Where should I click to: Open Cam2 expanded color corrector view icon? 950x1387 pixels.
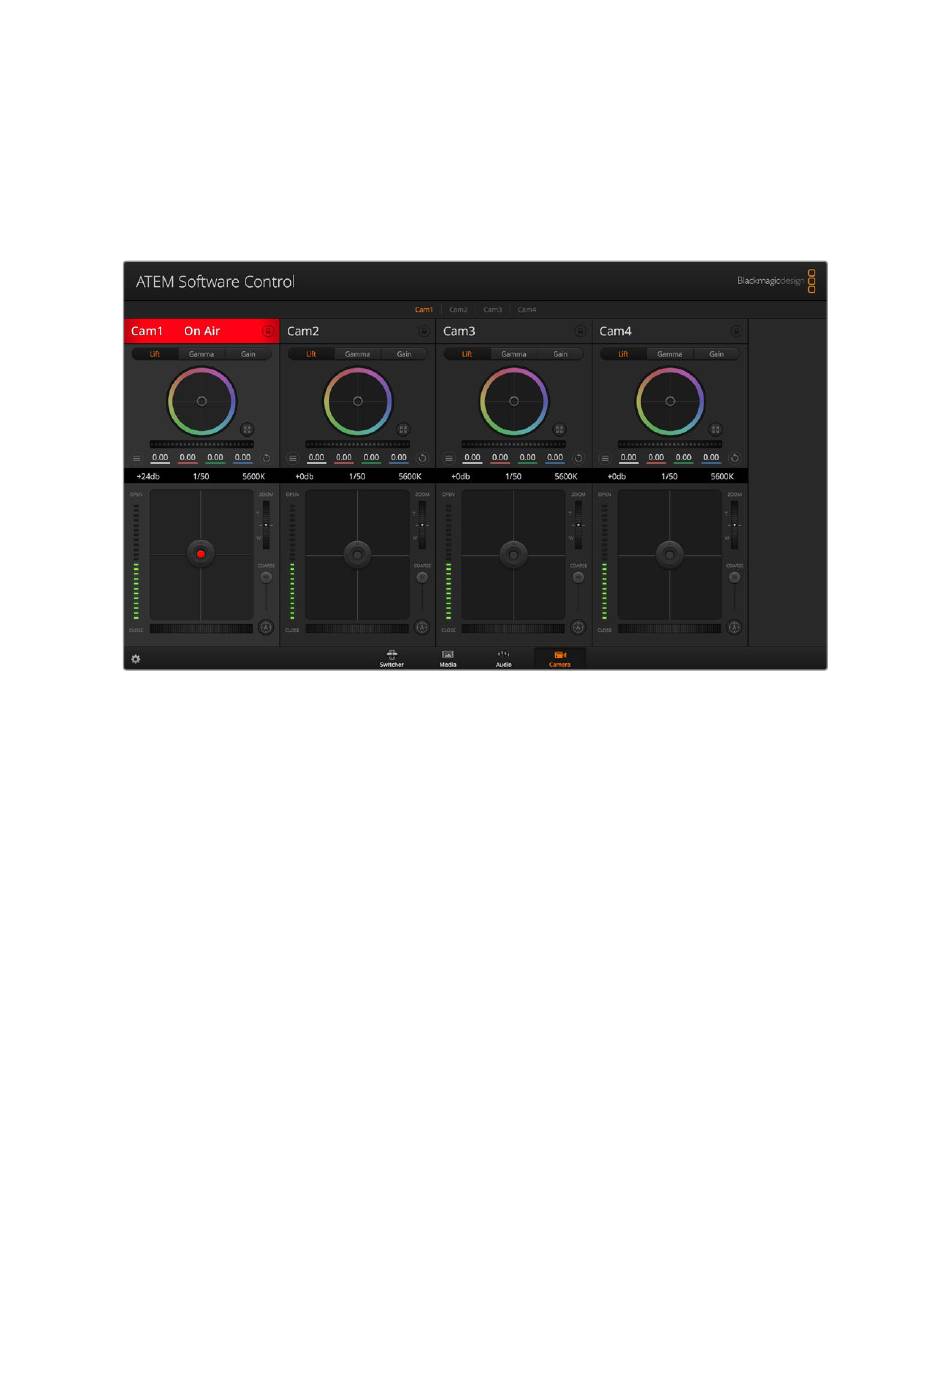tap(403, 429)
